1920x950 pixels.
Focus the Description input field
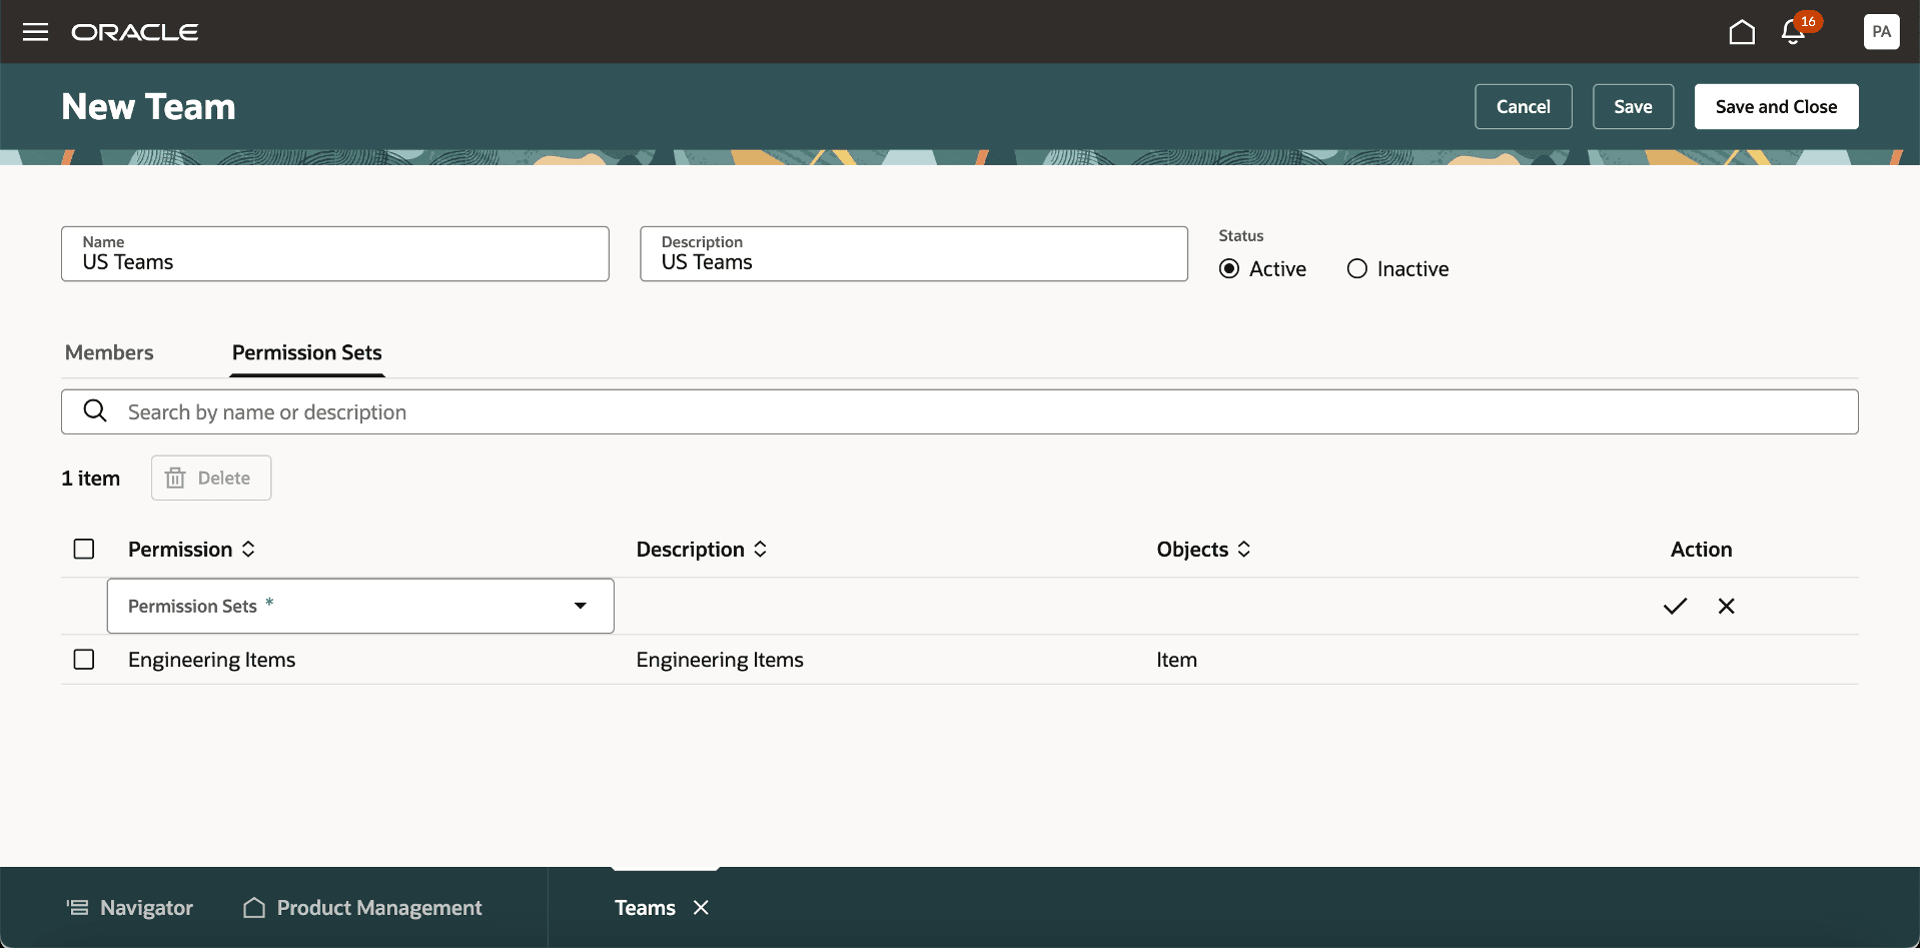pyautogui.click(x=914, y=254)
